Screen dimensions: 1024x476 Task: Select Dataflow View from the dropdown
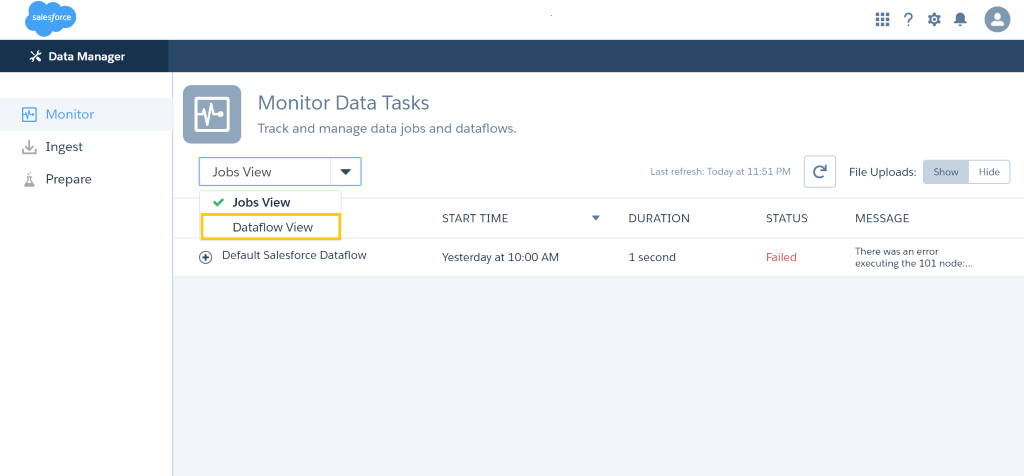point(271,227)
